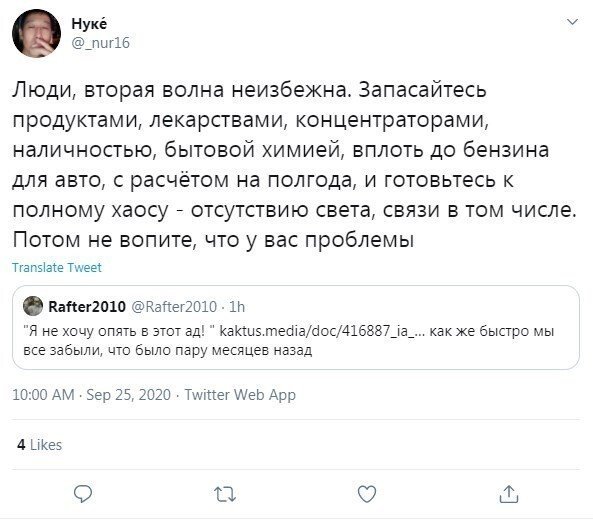This screenshot has height=525, width=593.
Task: Open the @_nur16 handle
Action: tap(101, 43)
